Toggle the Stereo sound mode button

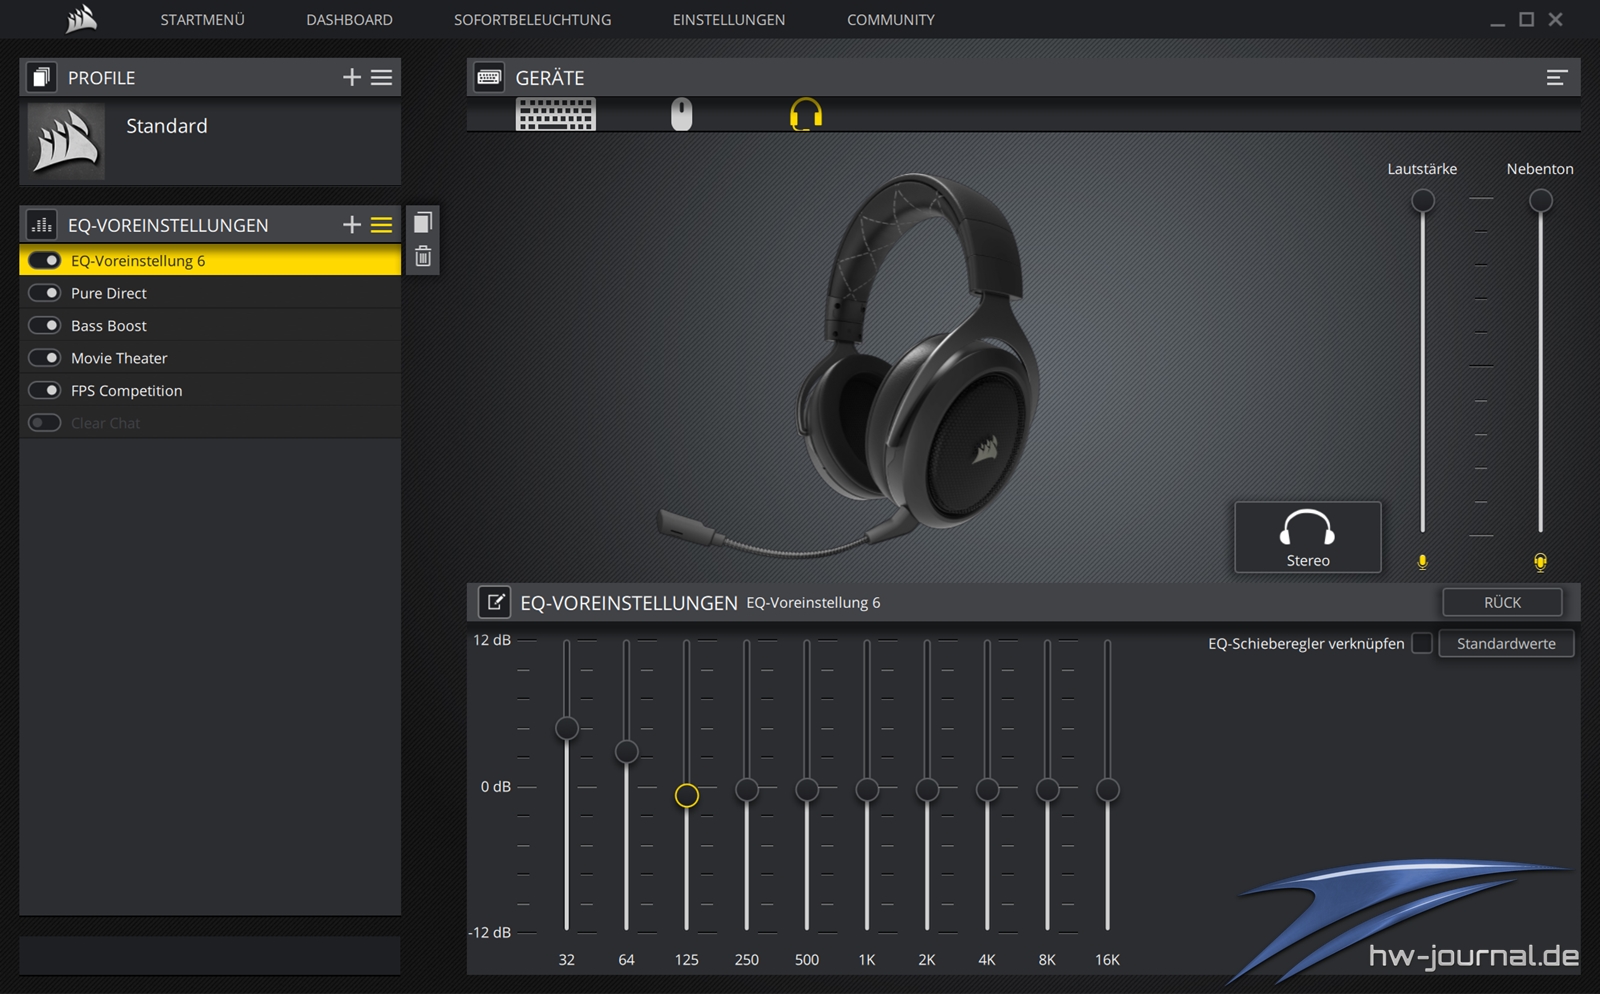(1308, 537)
